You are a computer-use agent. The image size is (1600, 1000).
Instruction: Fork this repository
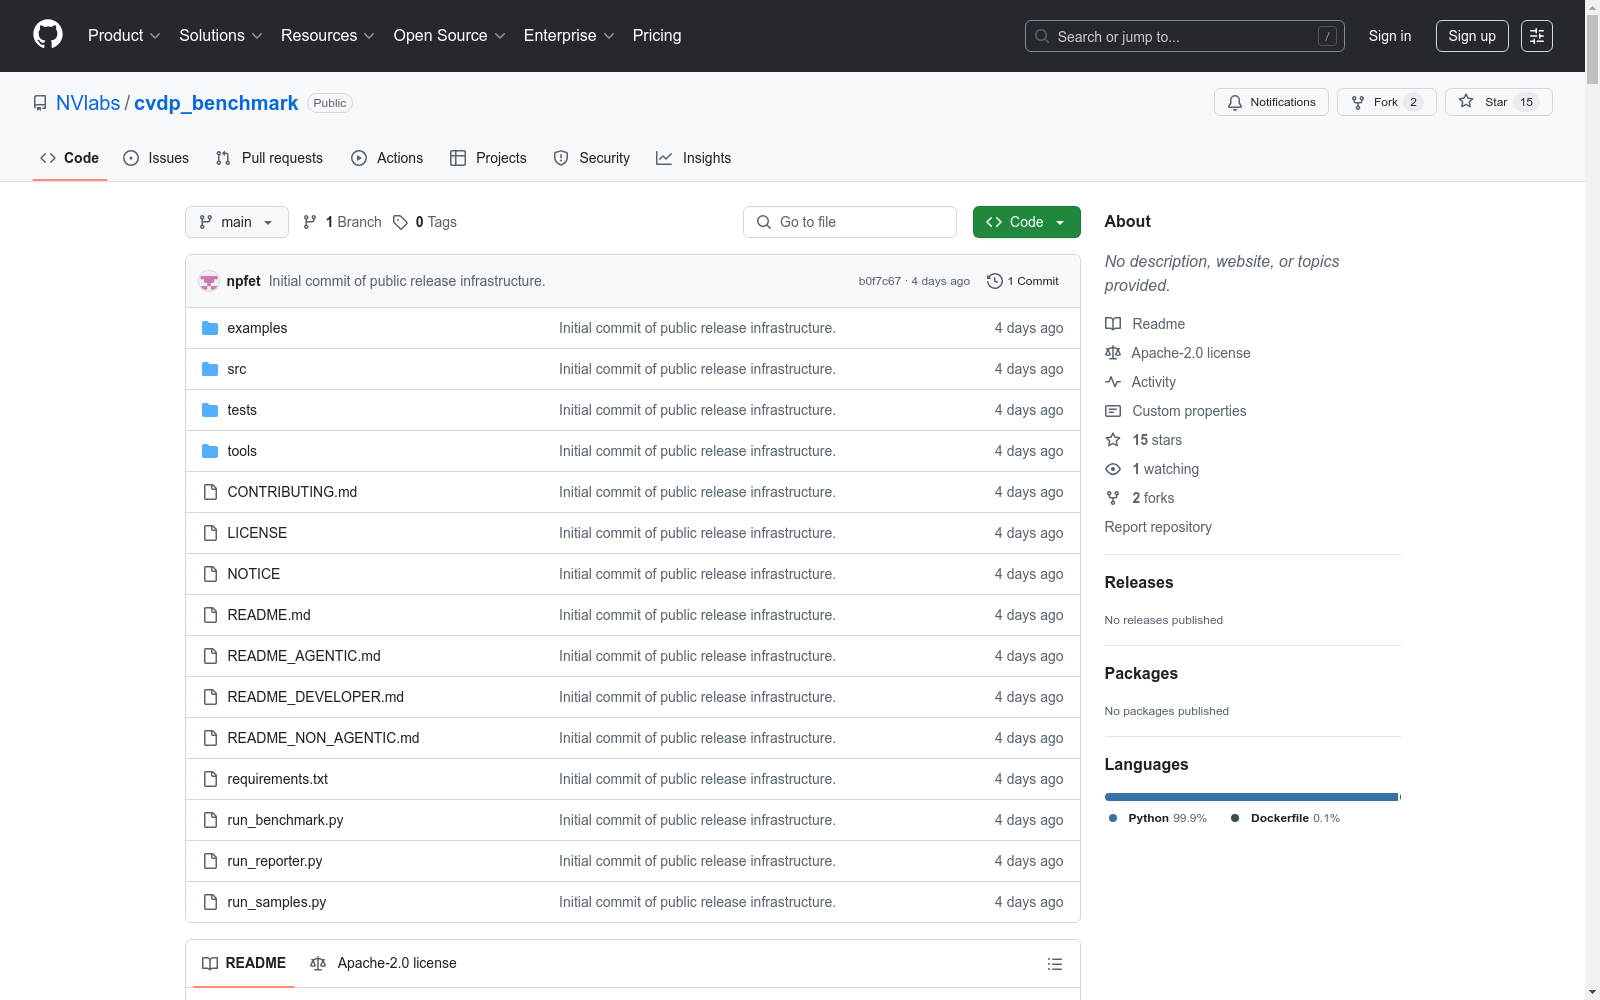coord(1386,102)
